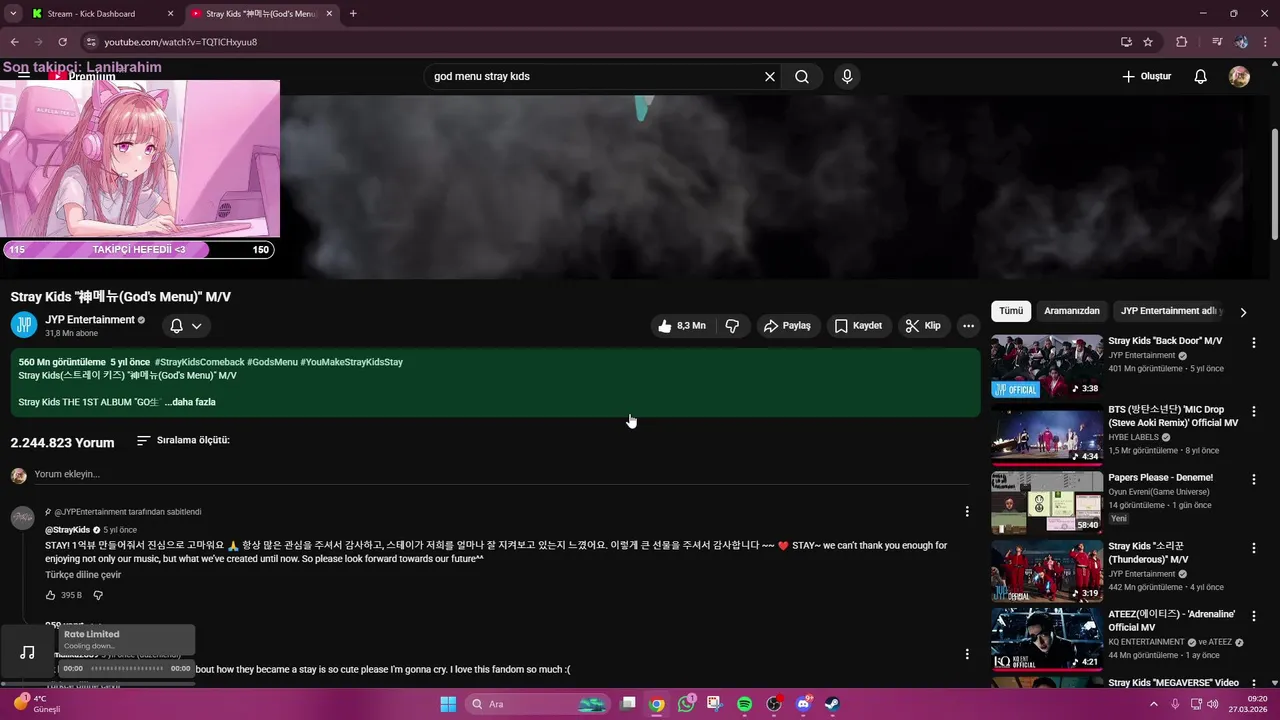Open Stray Kids "Back Door" M/V thumbnail

1047,366
